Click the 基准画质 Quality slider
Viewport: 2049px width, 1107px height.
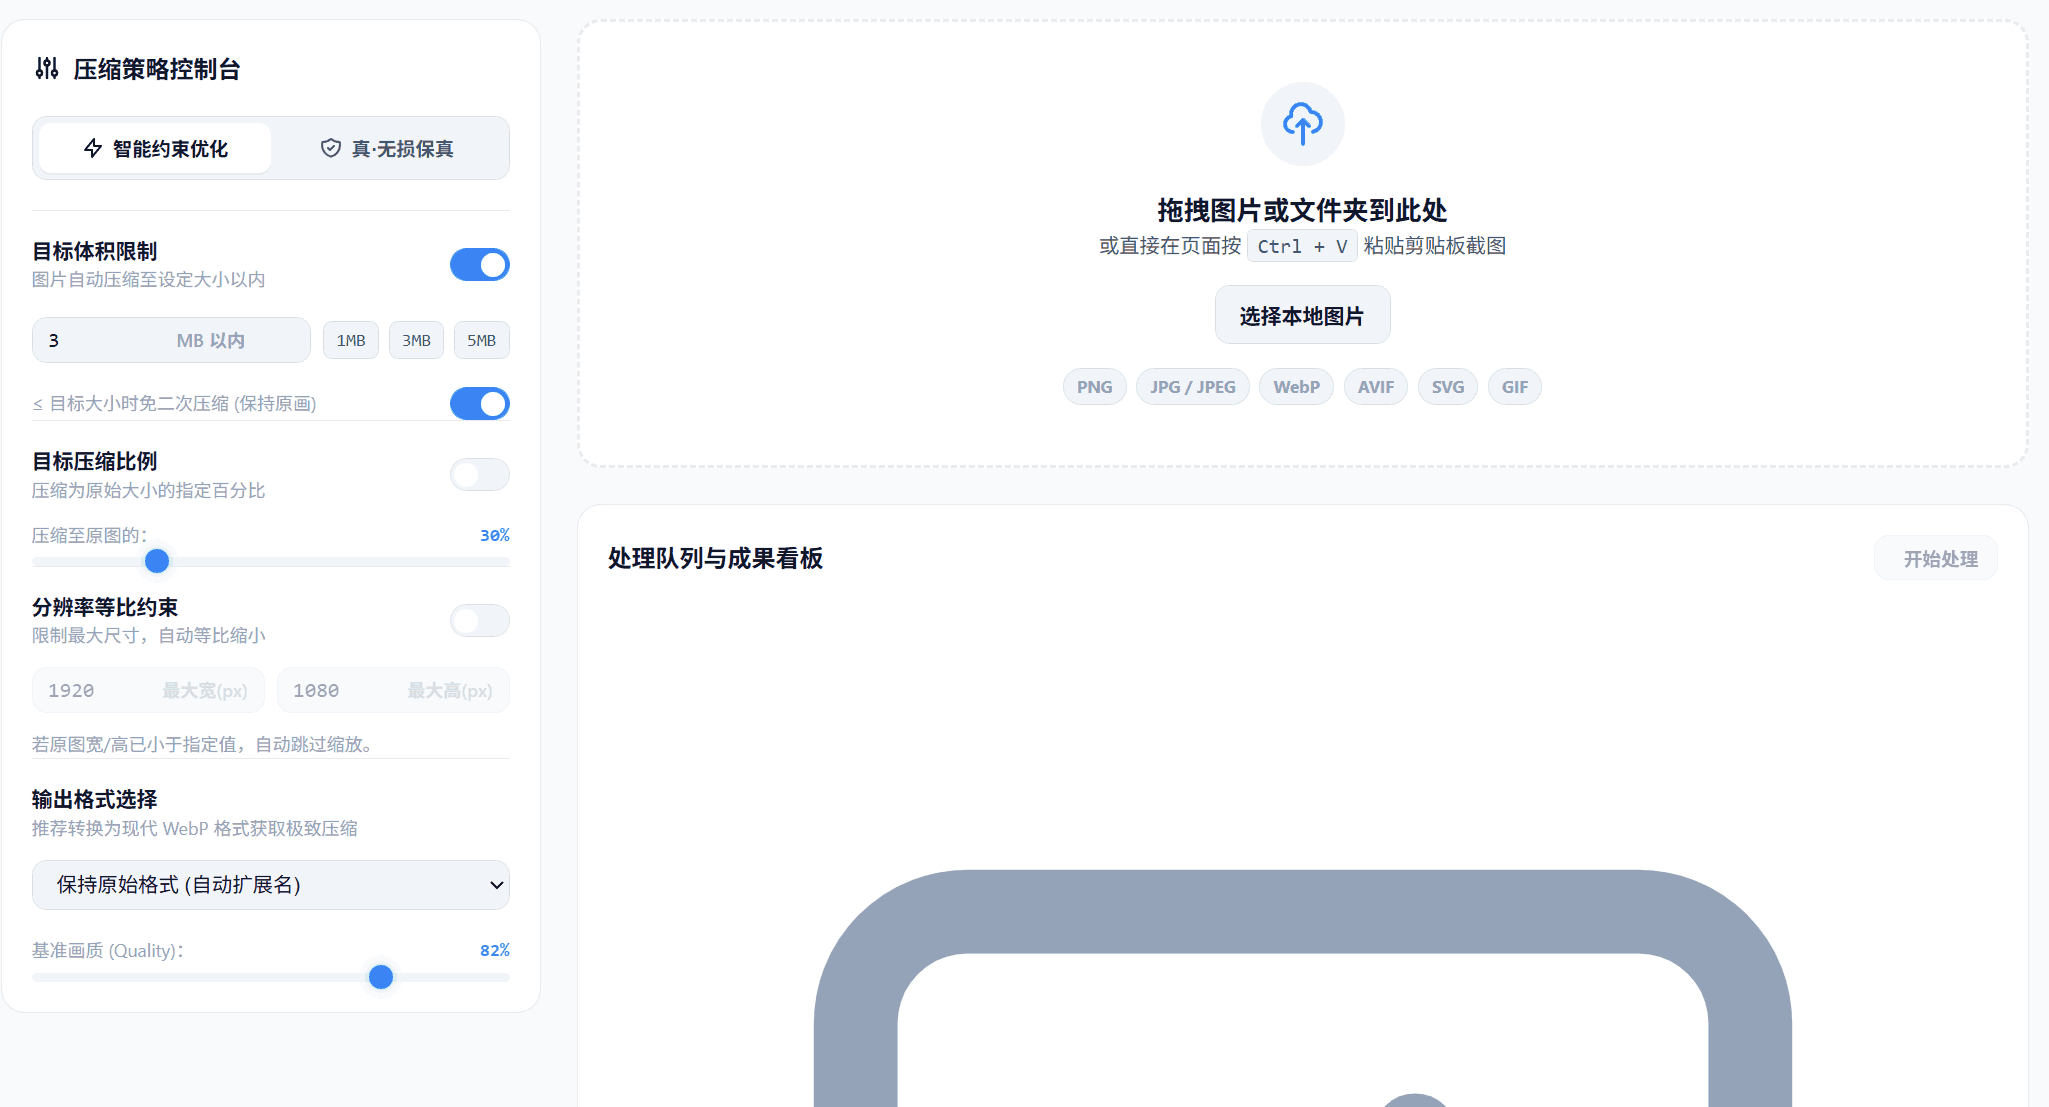271,977
